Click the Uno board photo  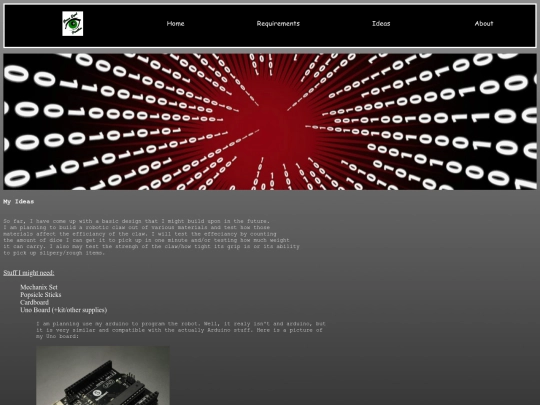tap(103, 375)
